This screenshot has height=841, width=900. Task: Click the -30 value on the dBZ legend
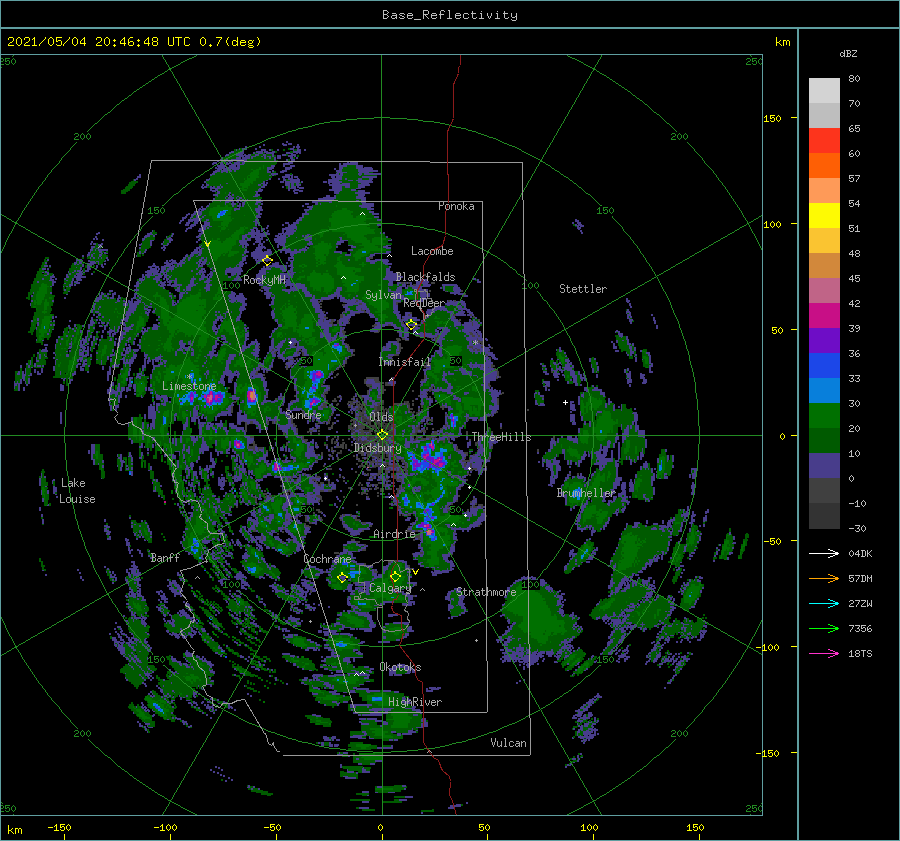[858, 528]
